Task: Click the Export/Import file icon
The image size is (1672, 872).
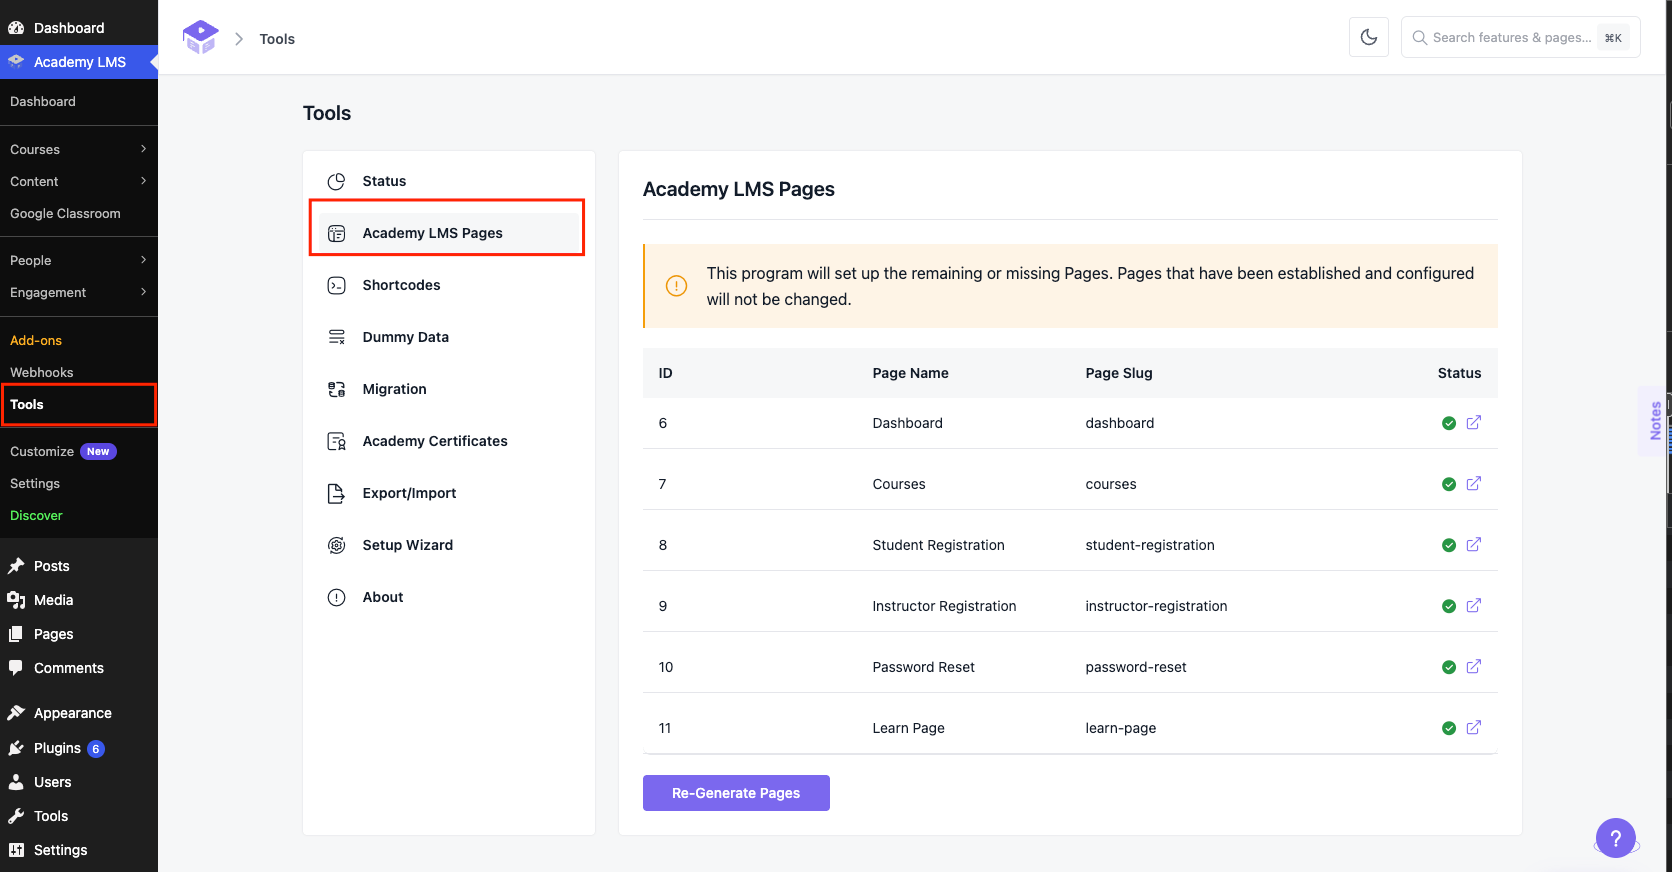Action: pyautogui.click(x=337, y=493)
